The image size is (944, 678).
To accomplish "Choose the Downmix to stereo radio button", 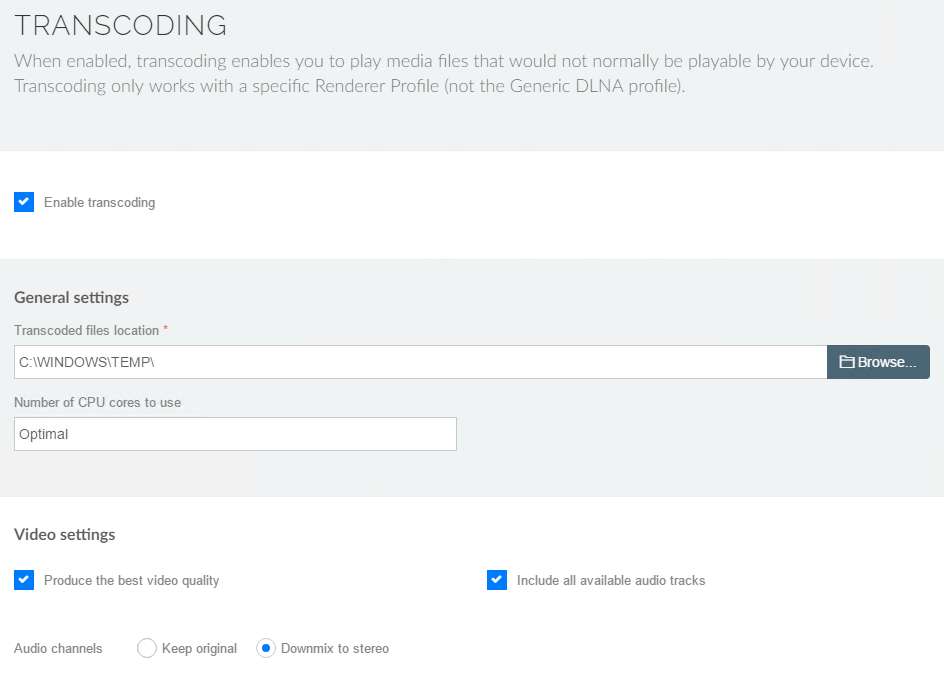I will [266, 648].
